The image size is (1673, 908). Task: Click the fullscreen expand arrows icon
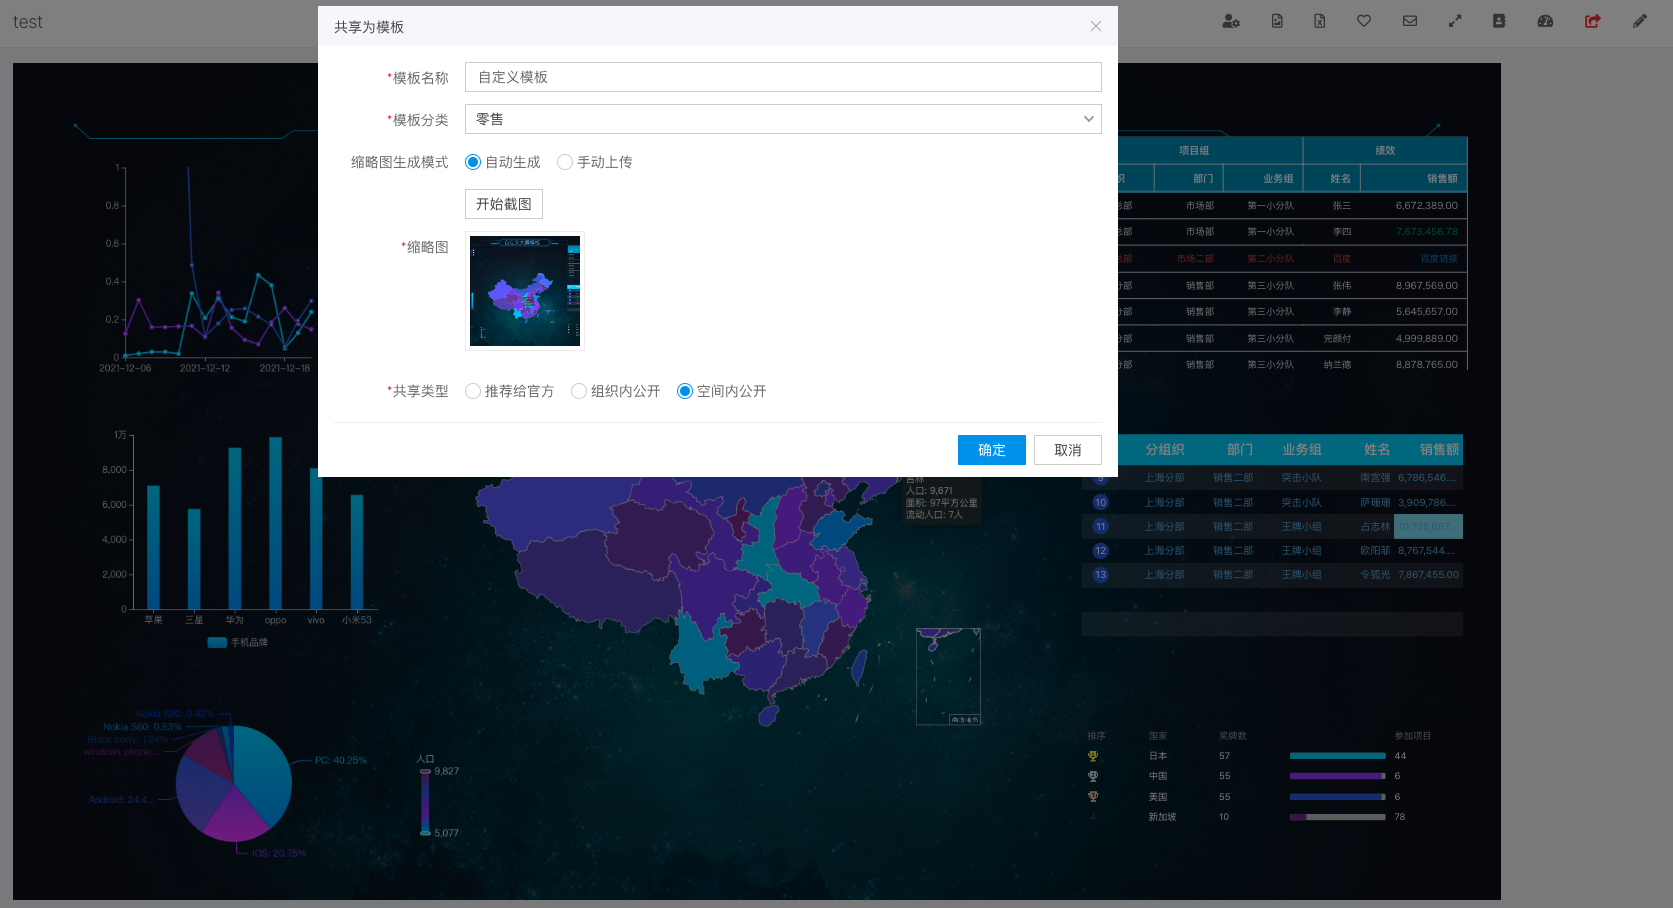click(x=1455, y=21)
